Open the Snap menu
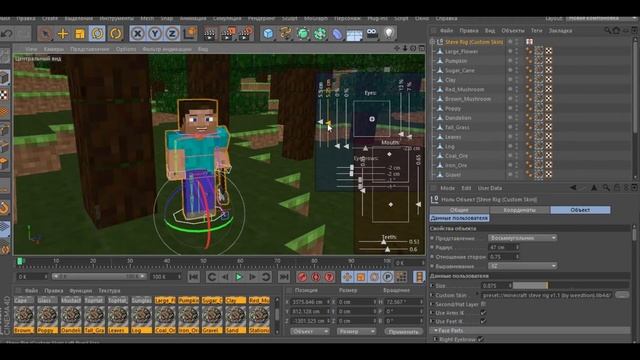 click(x=167, y=18)
